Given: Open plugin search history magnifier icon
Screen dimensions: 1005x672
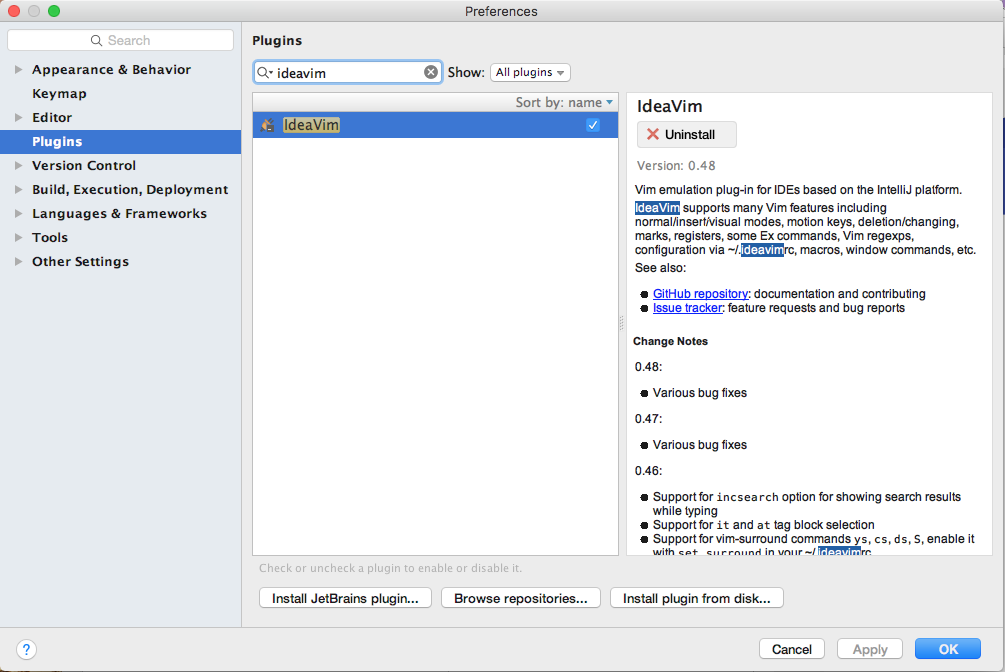Looking at the screenshot, I should click(x=264, y=72).
